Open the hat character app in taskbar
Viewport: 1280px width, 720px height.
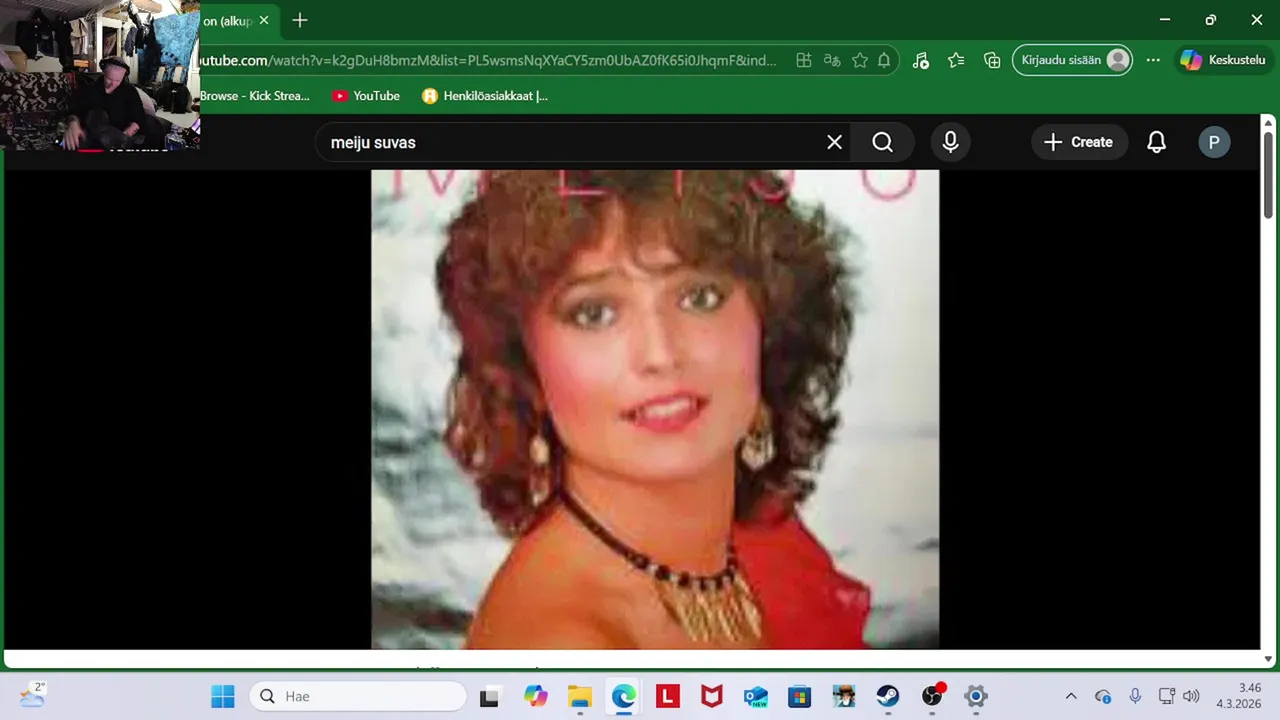pyautogui.click(x=844, y=696)
